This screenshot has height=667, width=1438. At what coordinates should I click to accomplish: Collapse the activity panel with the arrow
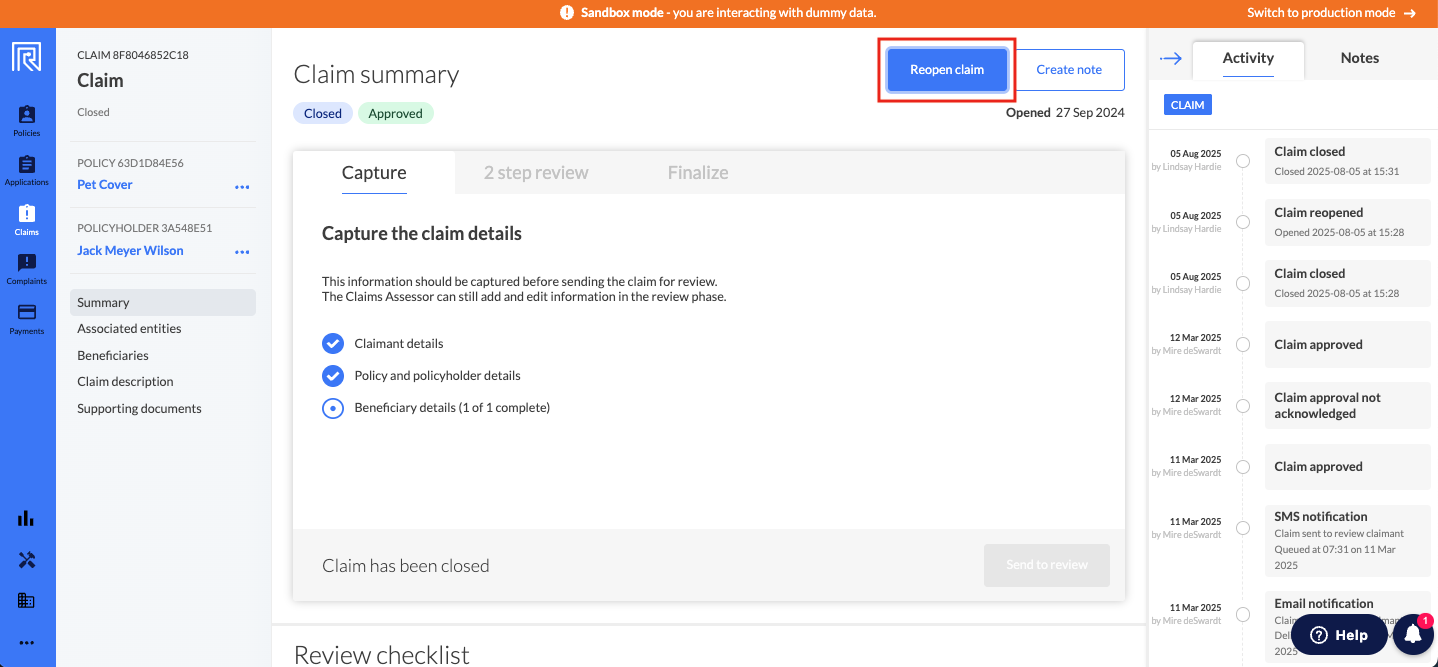click(x=1170, y=59)
